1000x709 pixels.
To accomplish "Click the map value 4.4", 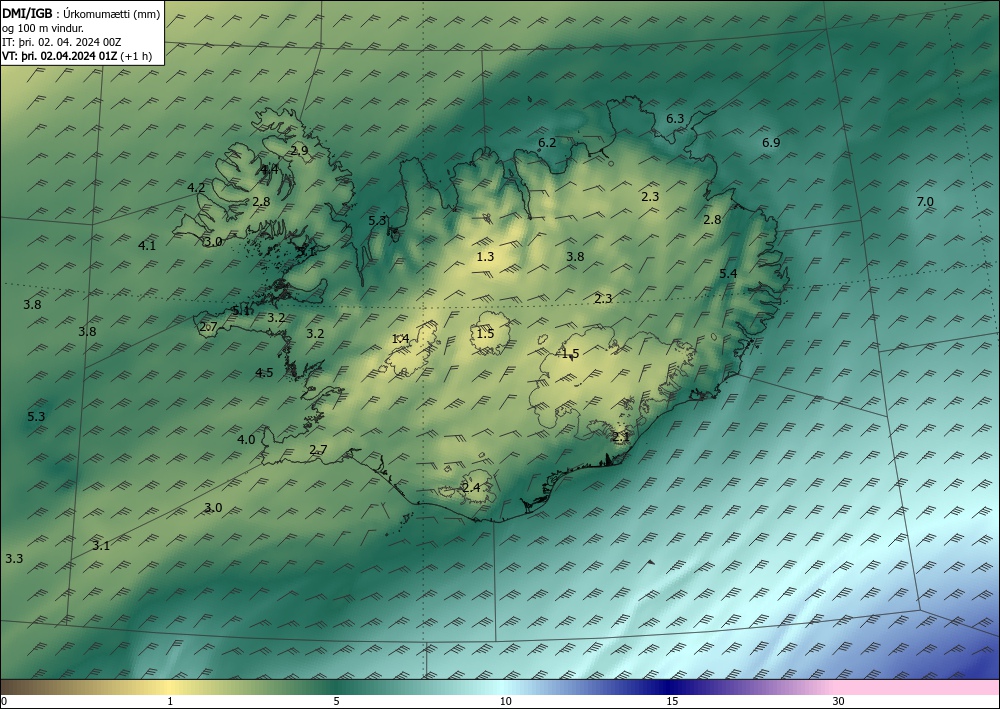I will tap(269, 169).
